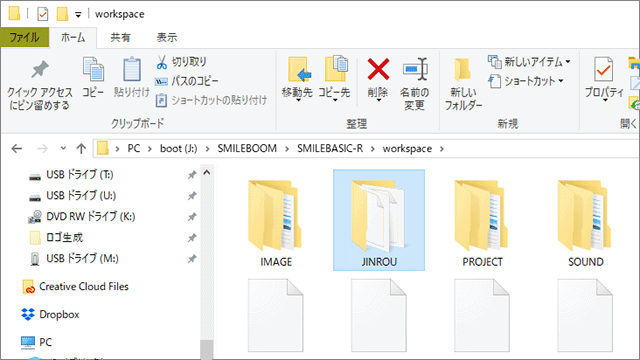Unpin DVD RW ドライブ (K:) pin icon
The image size is (640, 360).
pyautogui.click(x=192, y=217)
